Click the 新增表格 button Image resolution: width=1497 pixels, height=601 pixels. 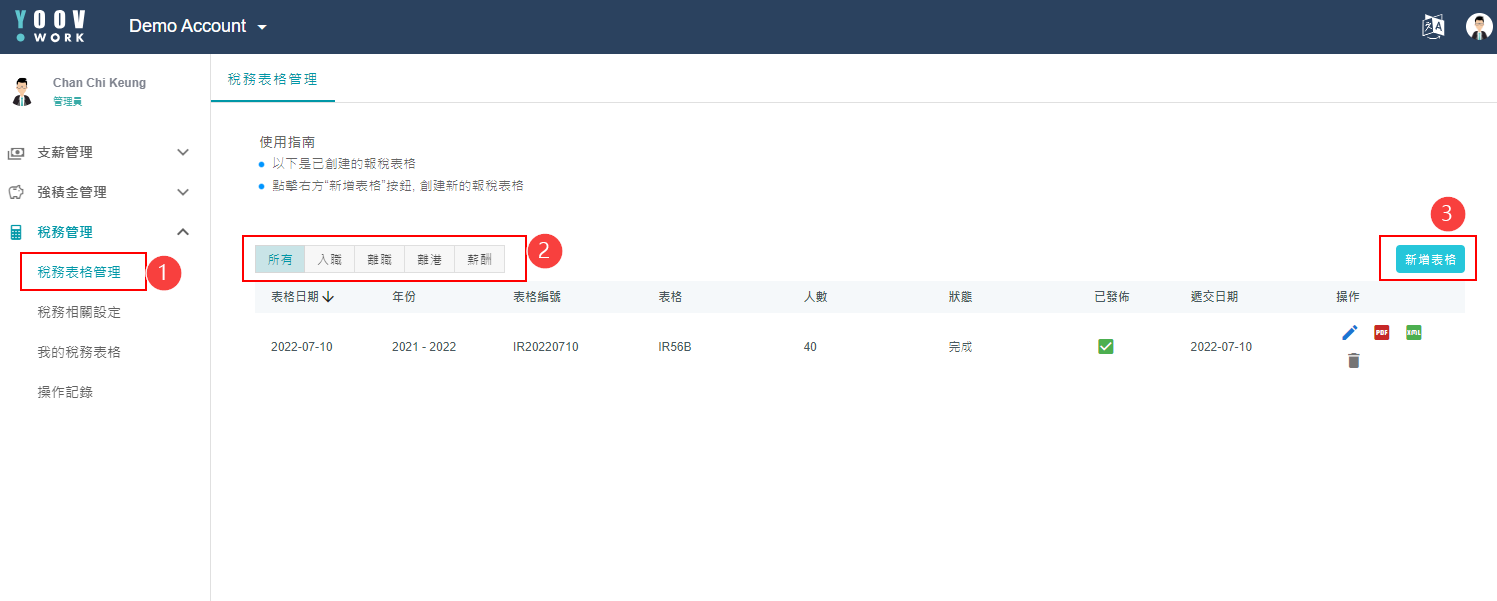(1430, 259)
